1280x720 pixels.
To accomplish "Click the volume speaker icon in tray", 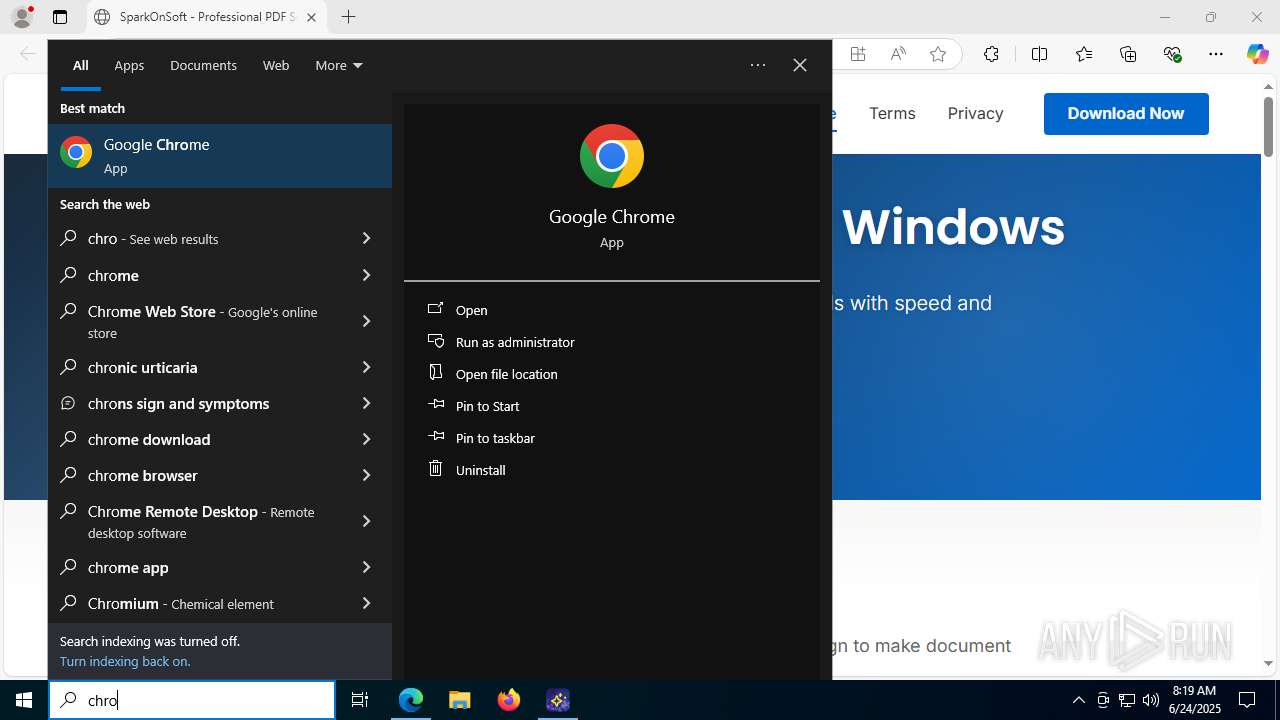I will (x=1151, y=700).
